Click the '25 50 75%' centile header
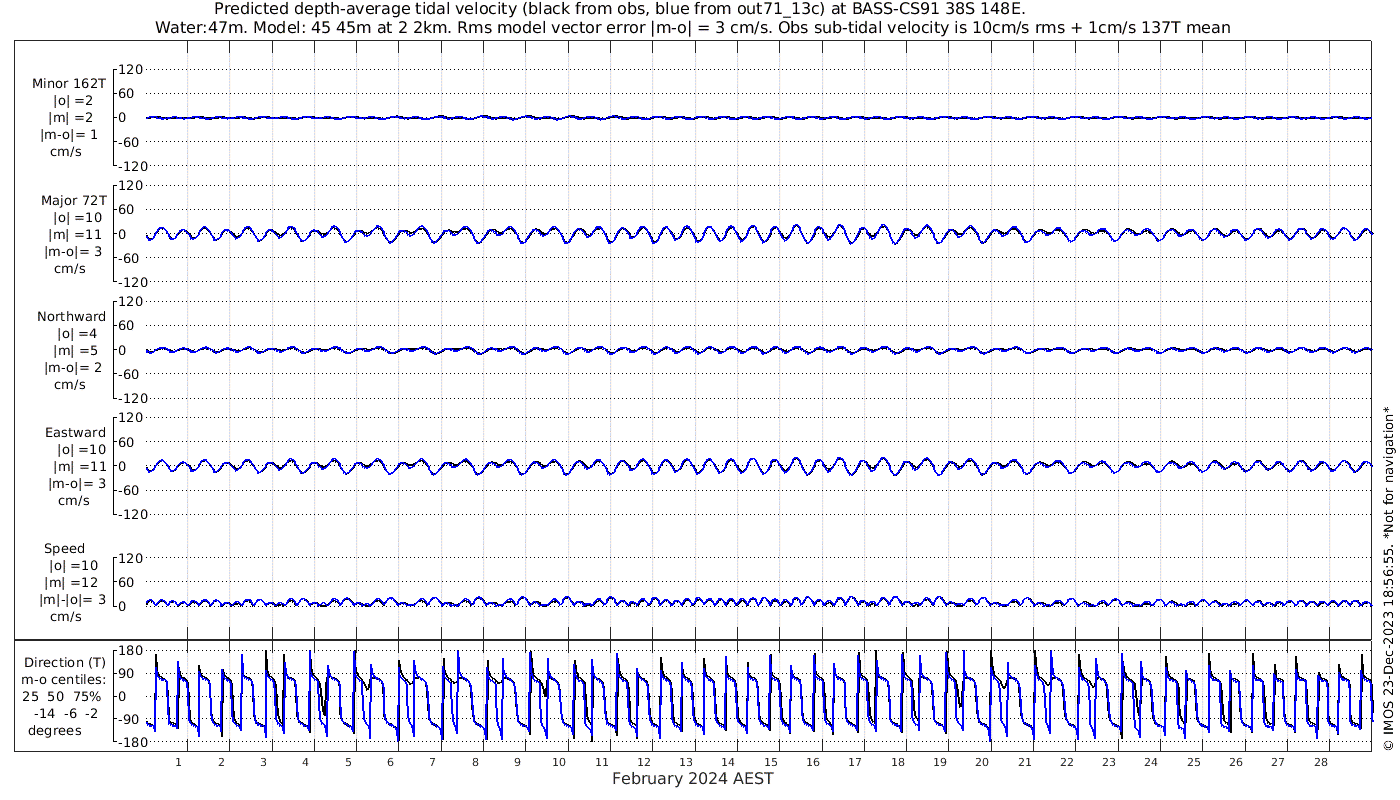The height and width of the screenshot is (800, 1400). tap(64, 696)
